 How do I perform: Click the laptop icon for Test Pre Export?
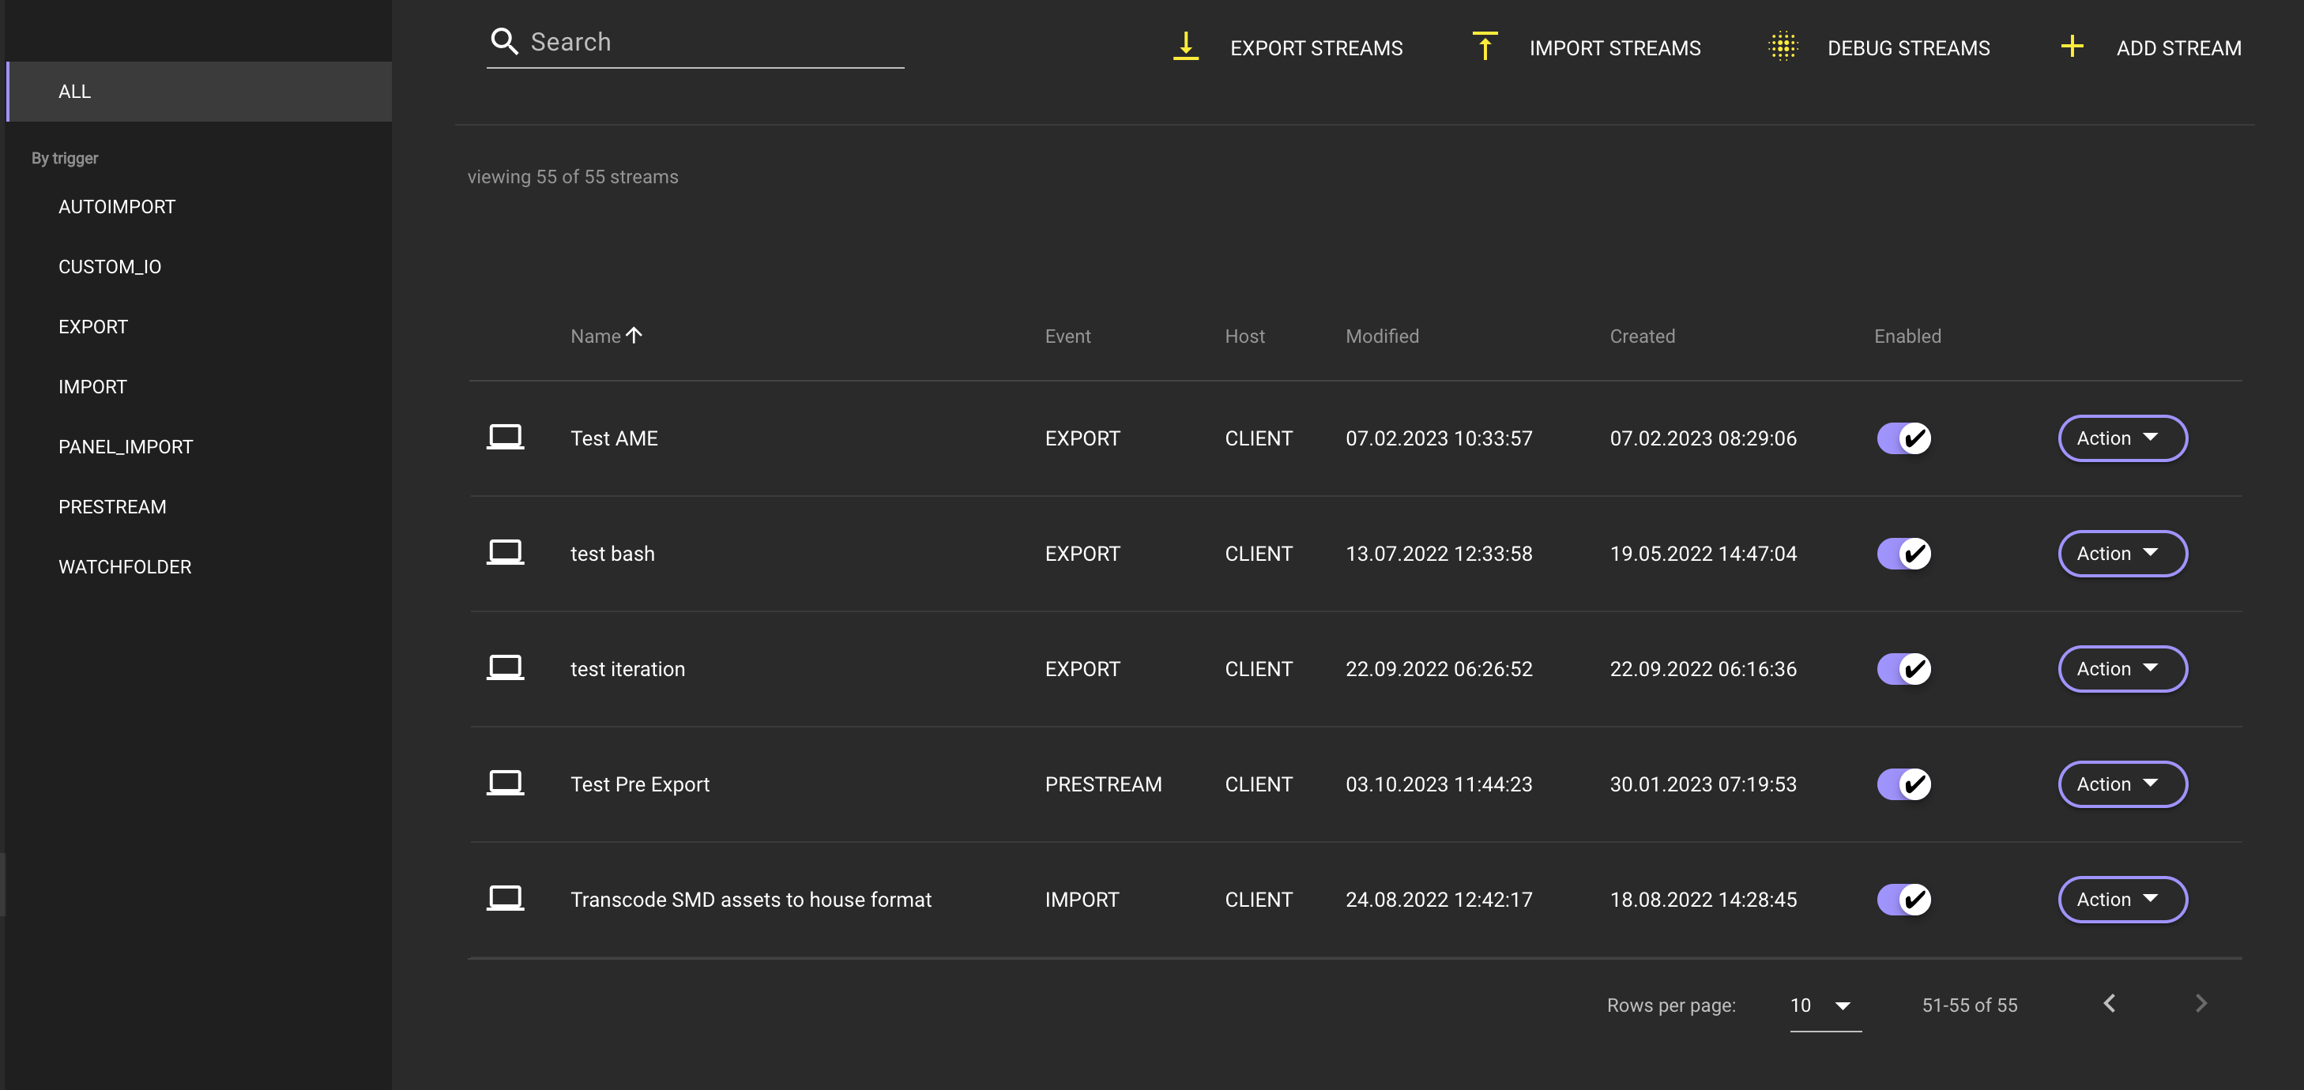pos(505,784)
